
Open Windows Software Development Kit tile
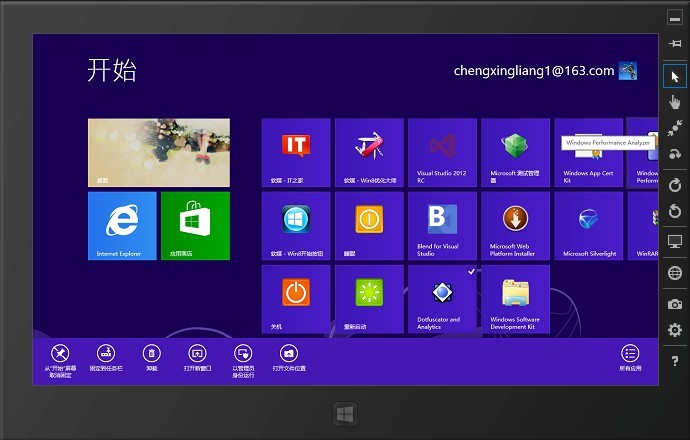tap(515, 299)
